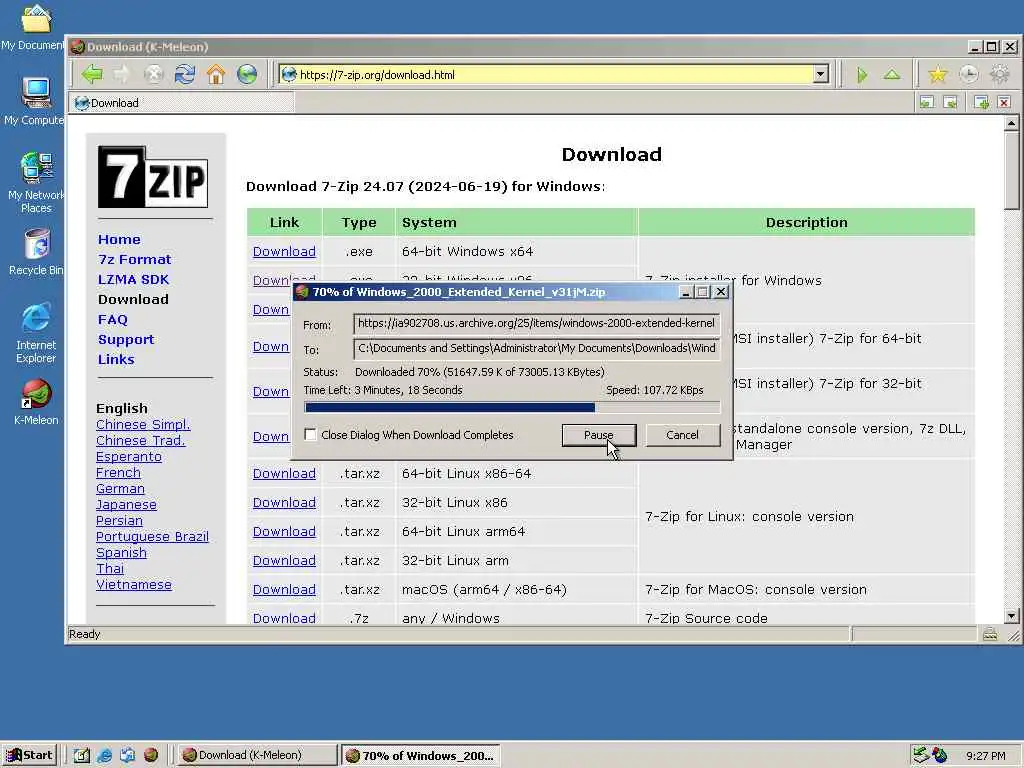1024x768 pixels.
Task: Switch language to Japanese
Action: click(x=126, y=505)
